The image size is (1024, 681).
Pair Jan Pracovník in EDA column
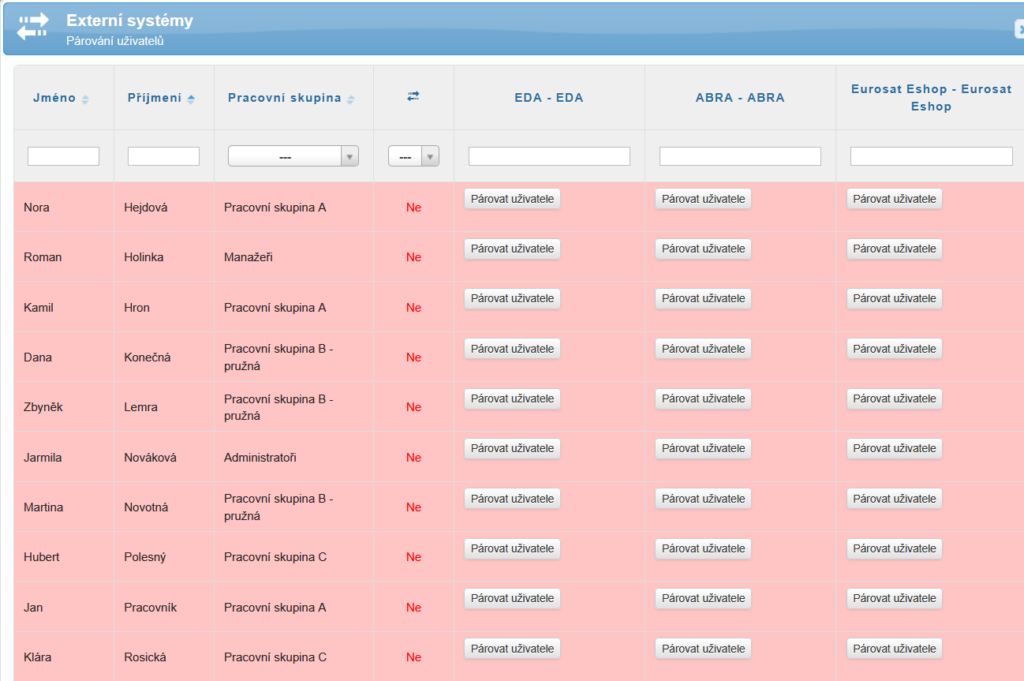pyautogui.click(x=512, y=598)
